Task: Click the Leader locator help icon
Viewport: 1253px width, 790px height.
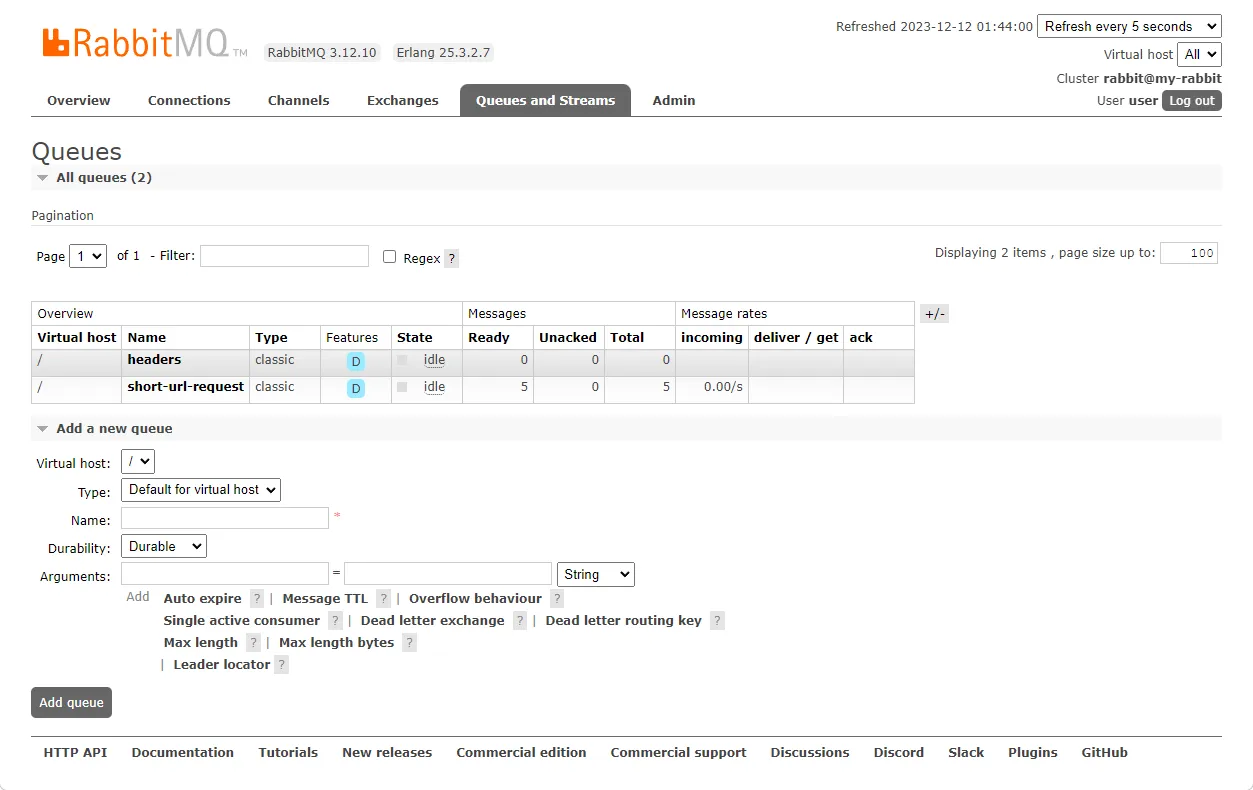Action: tap(281, 664)
